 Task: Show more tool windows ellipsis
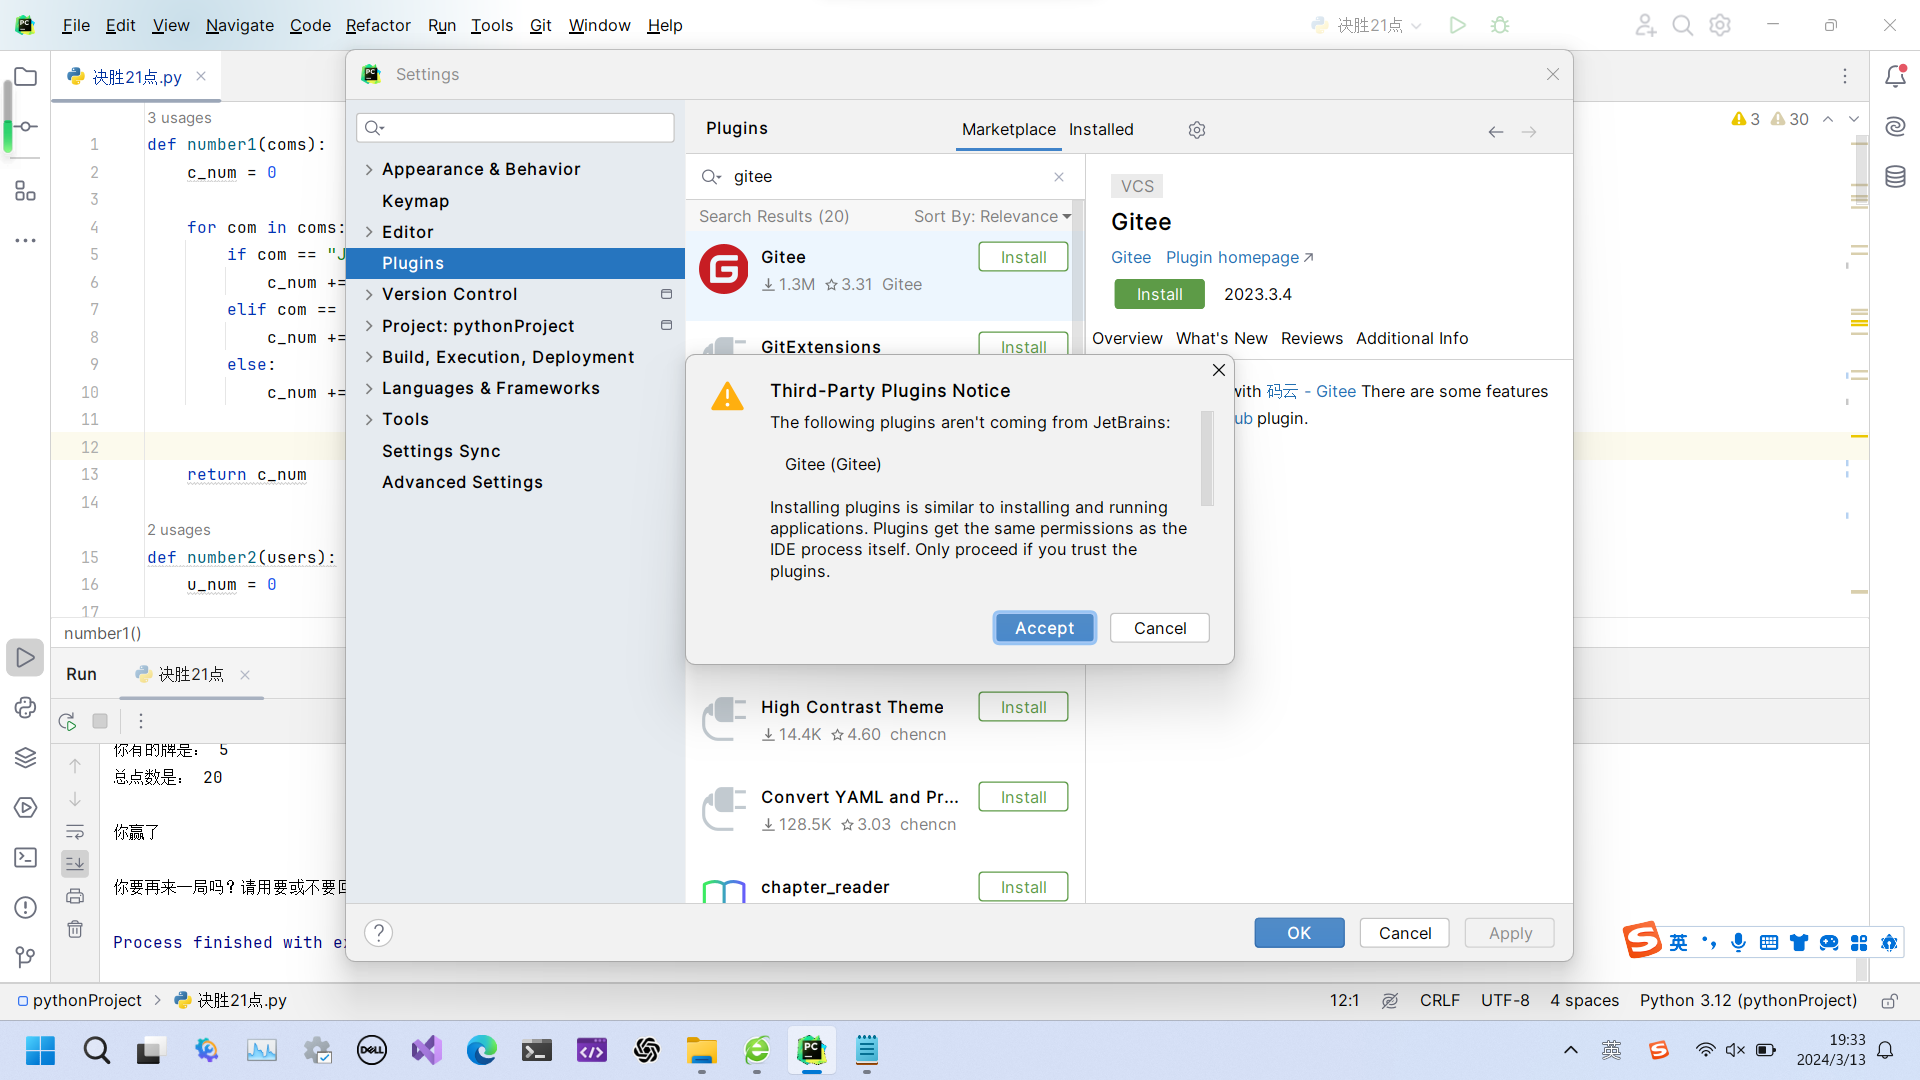coord(26,241)
